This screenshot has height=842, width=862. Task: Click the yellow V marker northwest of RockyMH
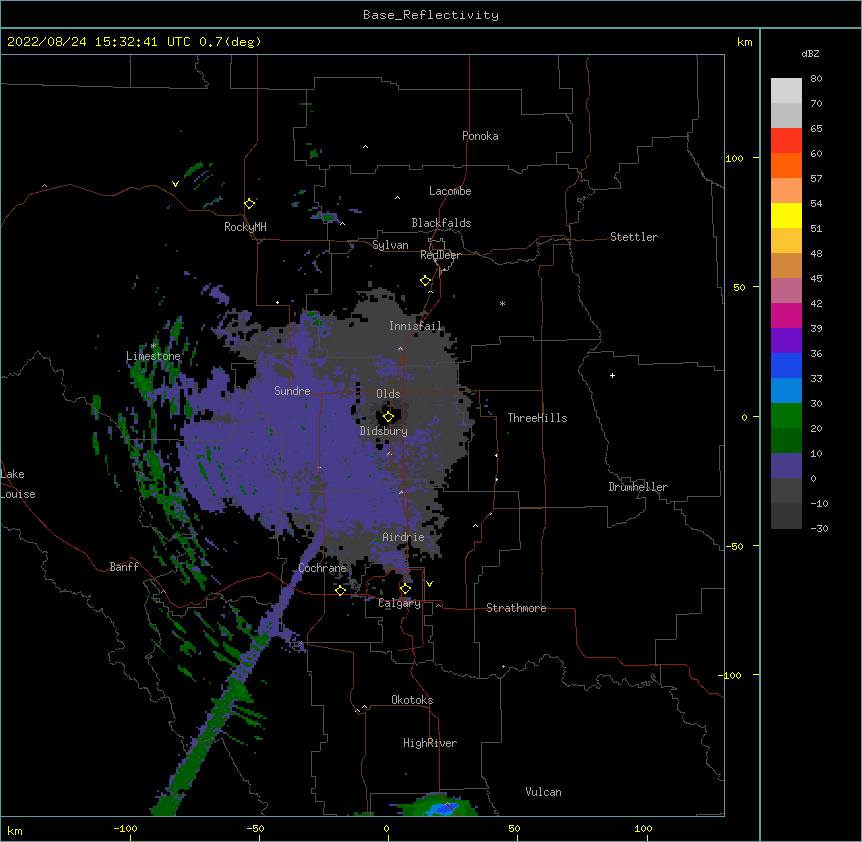175,184
